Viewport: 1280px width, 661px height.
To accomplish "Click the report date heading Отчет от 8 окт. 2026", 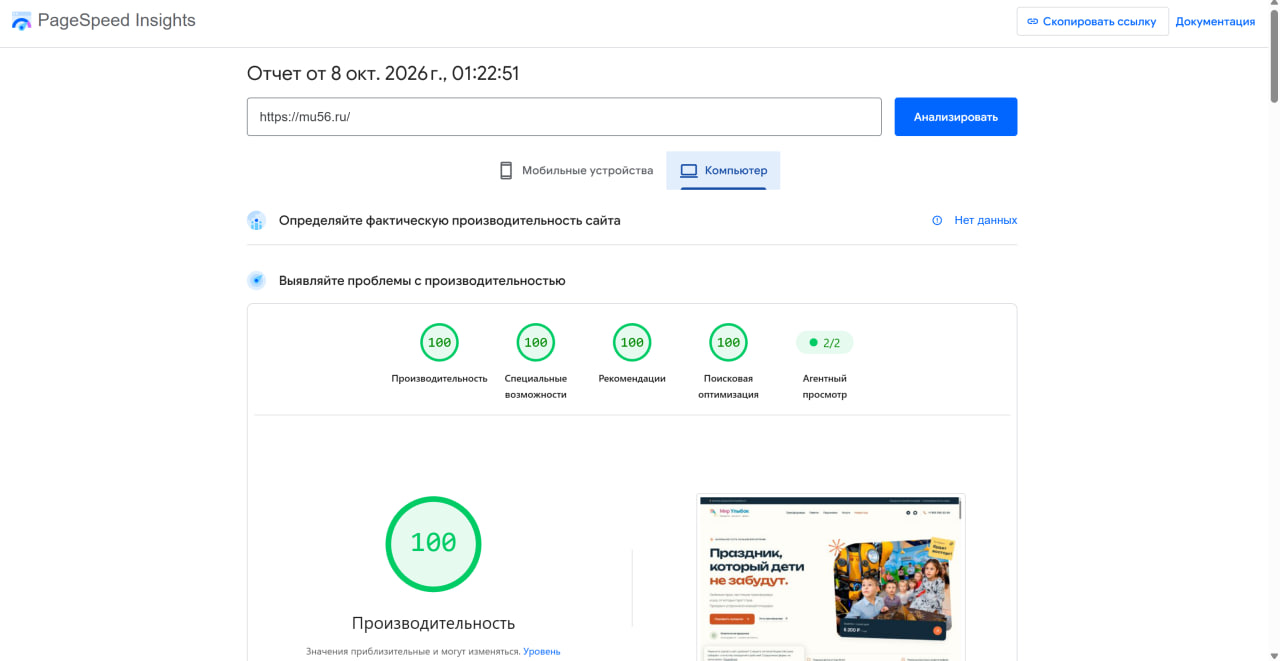I will [383, 73].
